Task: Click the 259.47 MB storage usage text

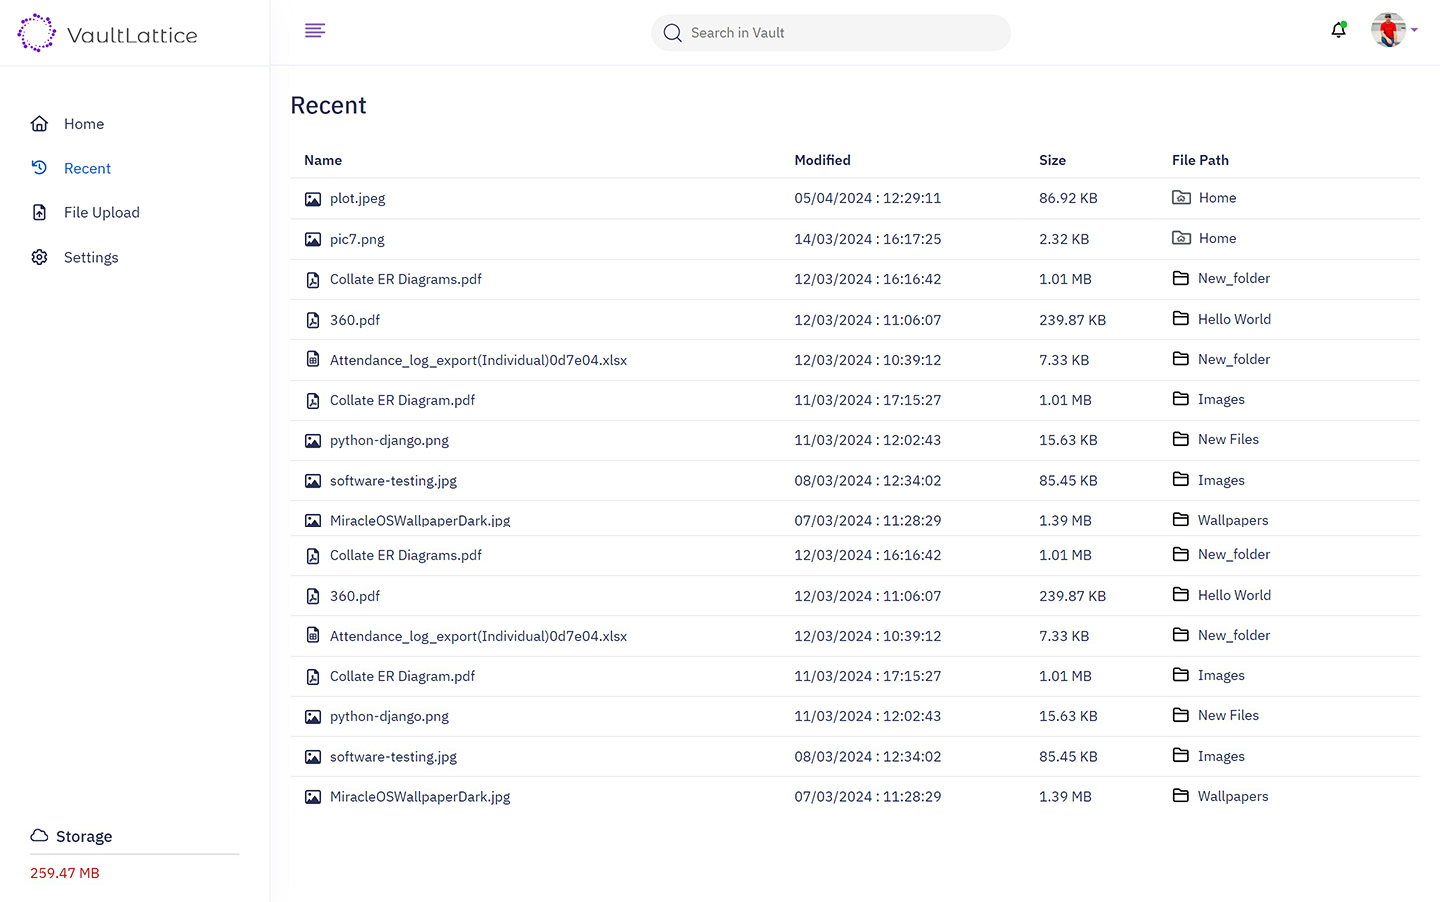Action: coord(65,873)
